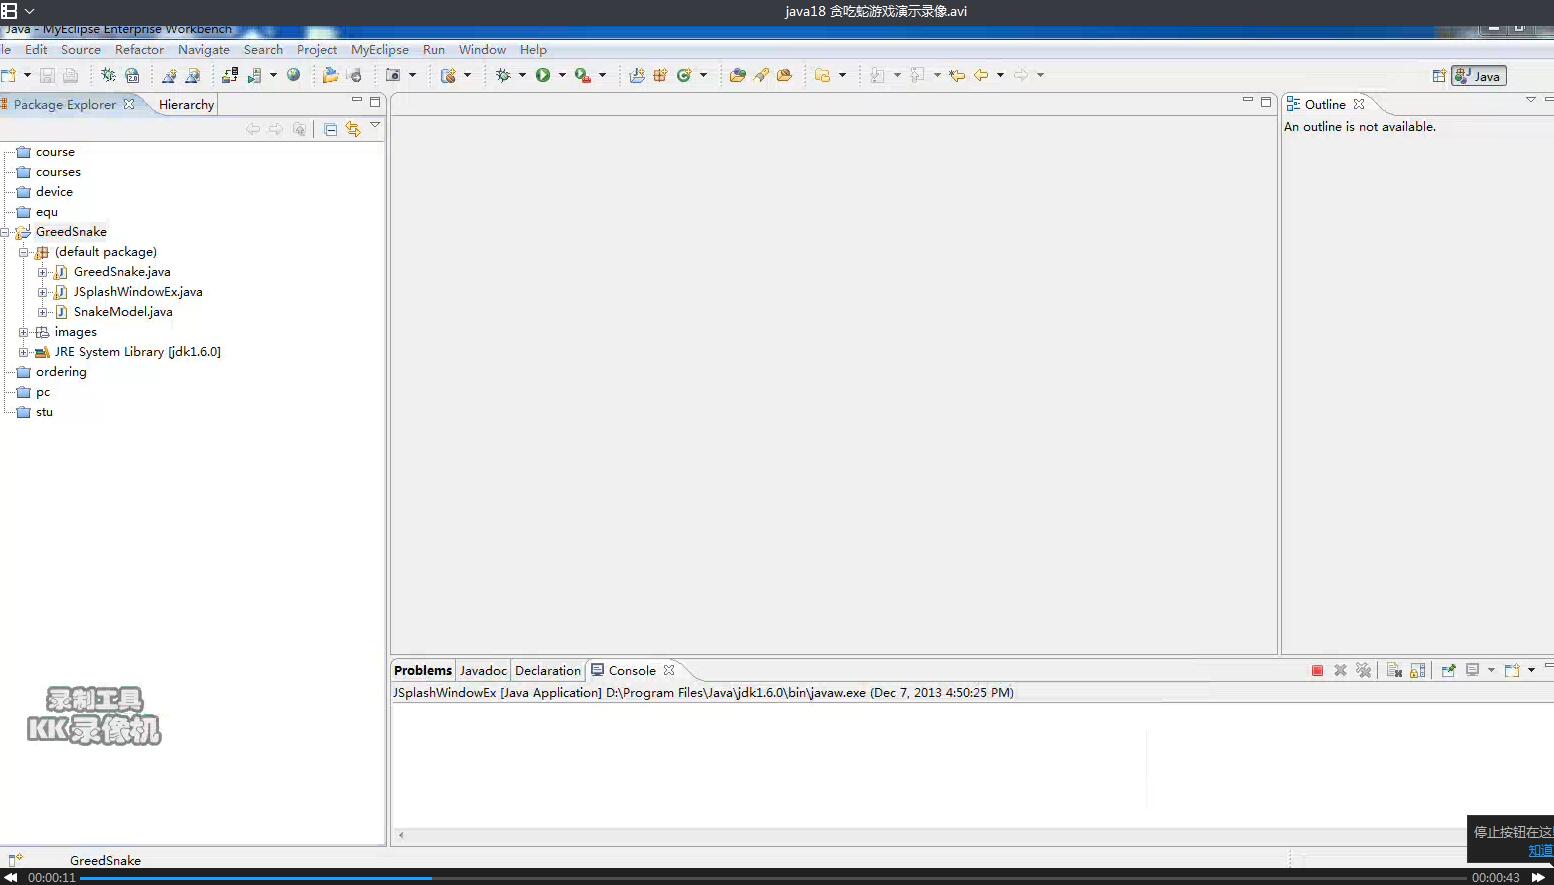Screen dimensions: 1554x885
Task: Click the External Tools run icon
Action: click(582, 75)
